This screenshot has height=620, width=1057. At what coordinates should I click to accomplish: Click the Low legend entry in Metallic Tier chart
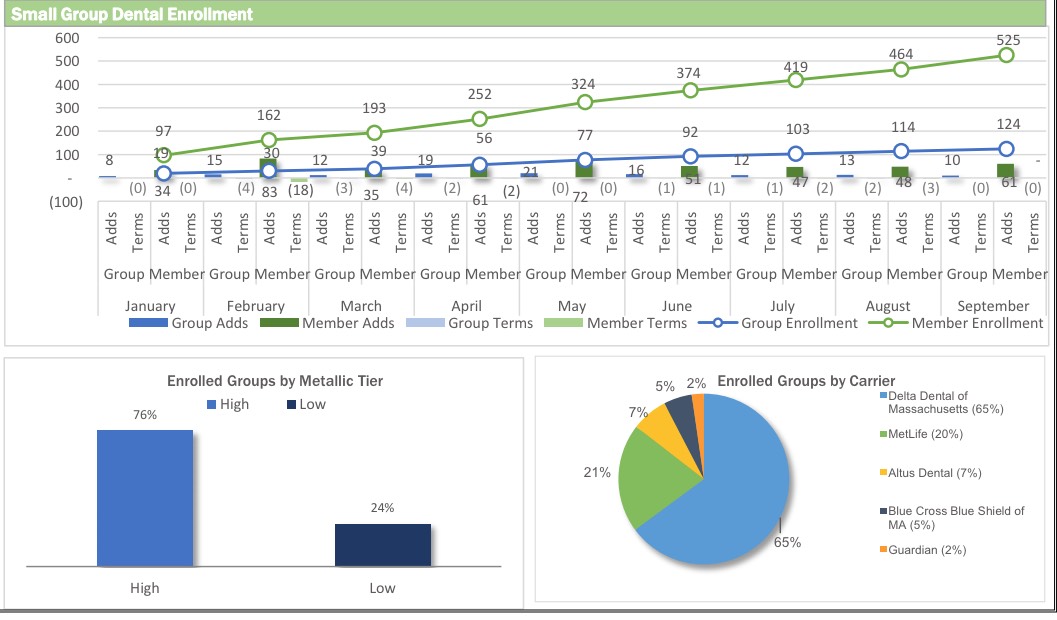pos(305,404)
